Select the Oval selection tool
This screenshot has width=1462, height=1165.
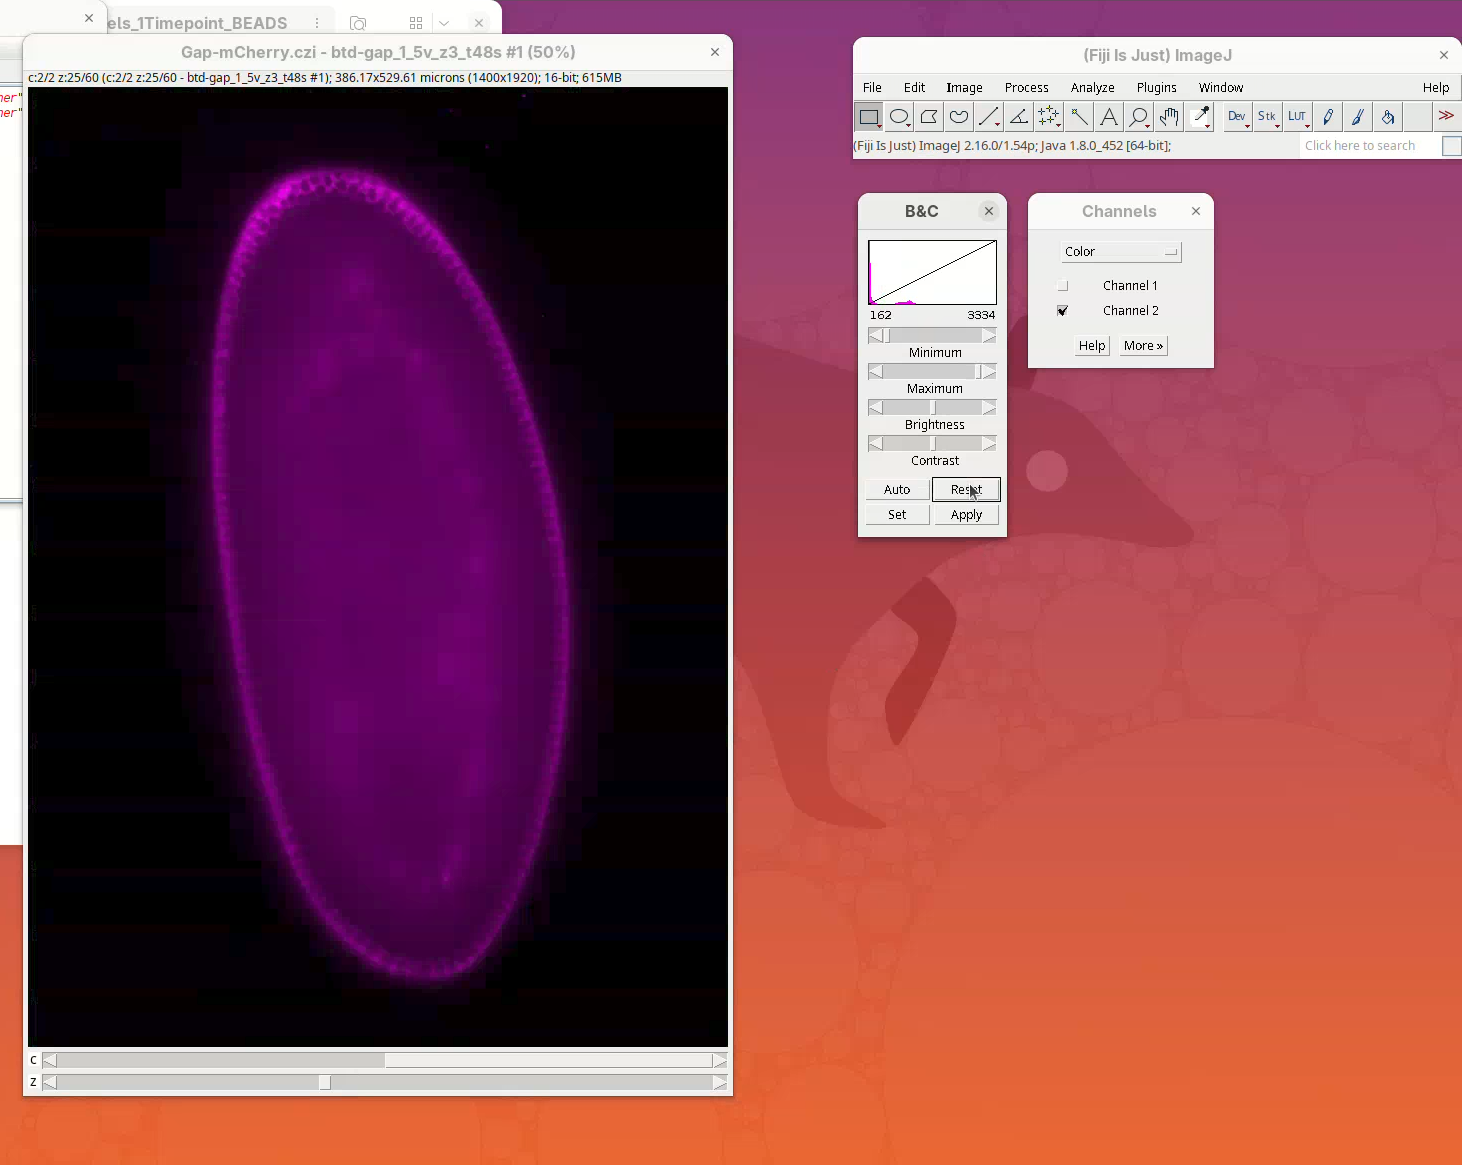tap(899, 117)
